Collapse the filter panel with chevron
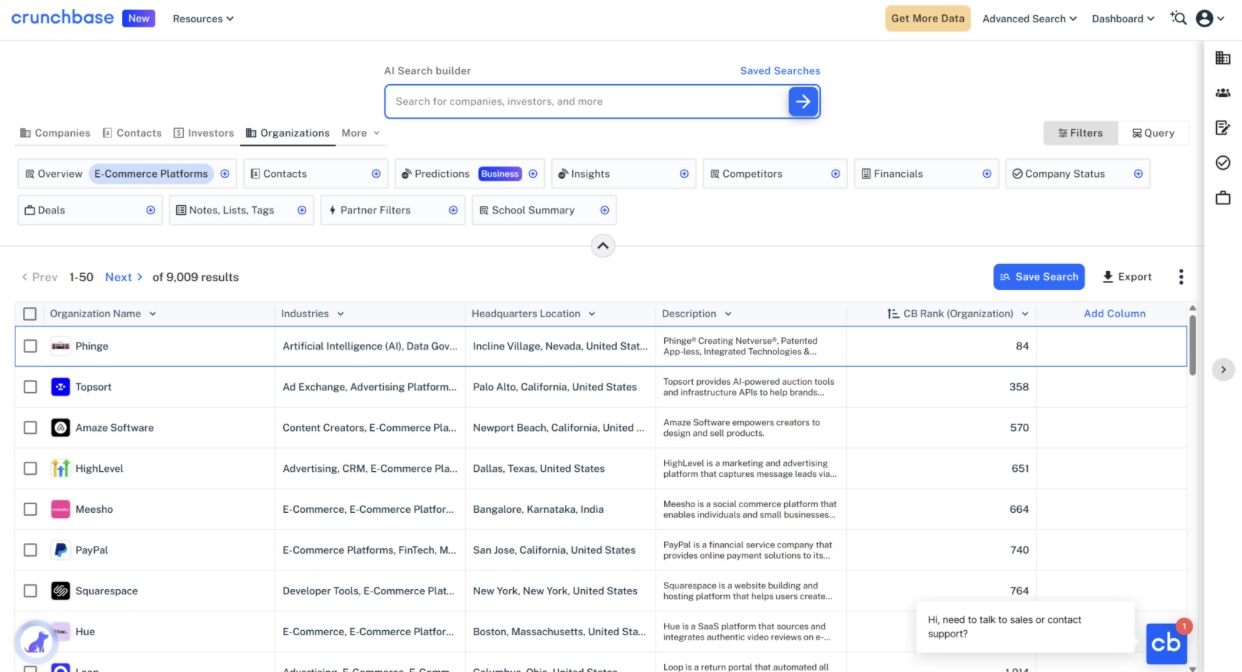 (x=603, y=246)
